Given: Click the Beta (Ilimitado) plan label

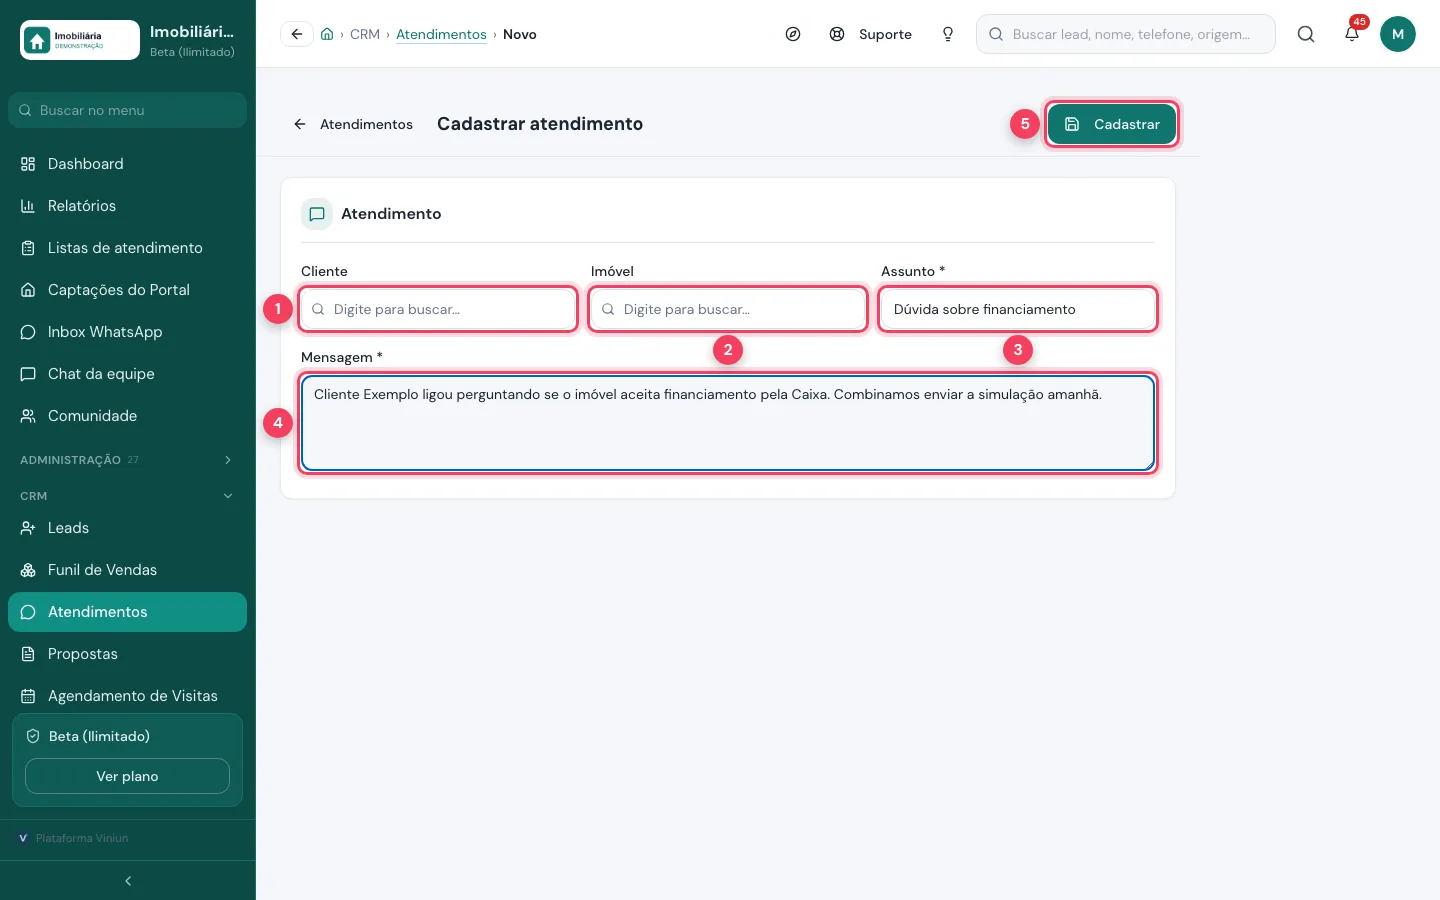Looking at the screenshot, I should [x=99, y=736].
